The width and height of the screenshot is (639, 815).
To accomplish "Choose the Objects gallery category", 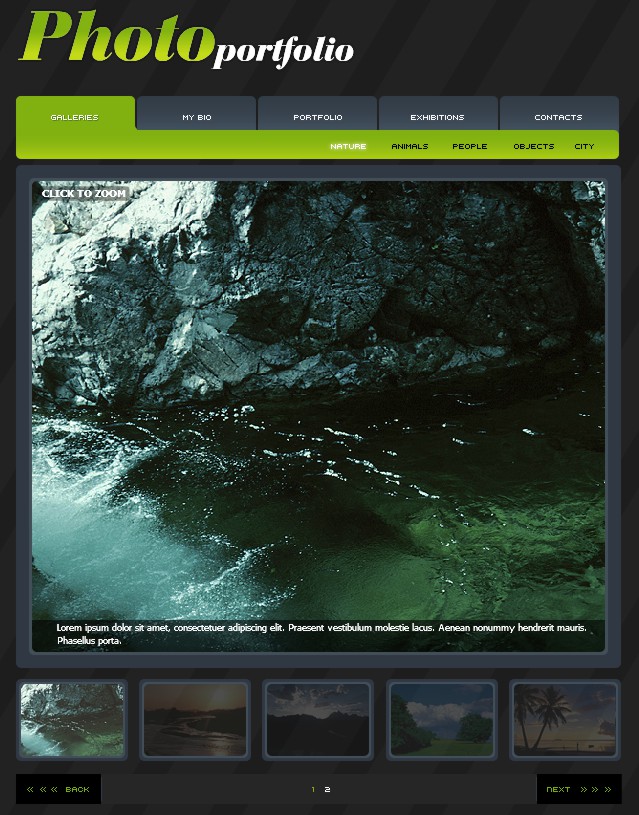I will tap(534, 146).
